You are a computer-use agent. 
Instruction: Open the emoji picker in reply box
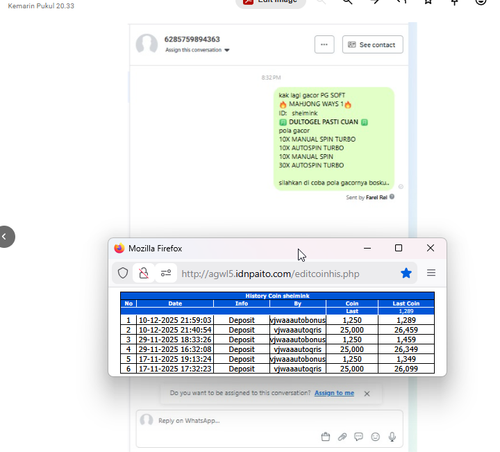[x=375, y=437]
